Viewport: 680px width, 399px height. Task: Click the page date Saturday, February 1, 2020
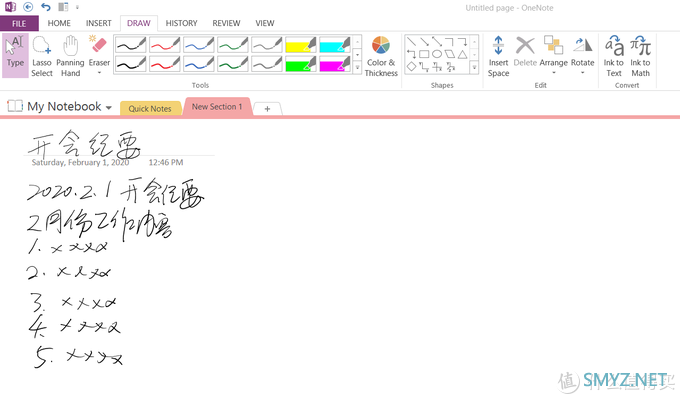click(x=80, y=163)
